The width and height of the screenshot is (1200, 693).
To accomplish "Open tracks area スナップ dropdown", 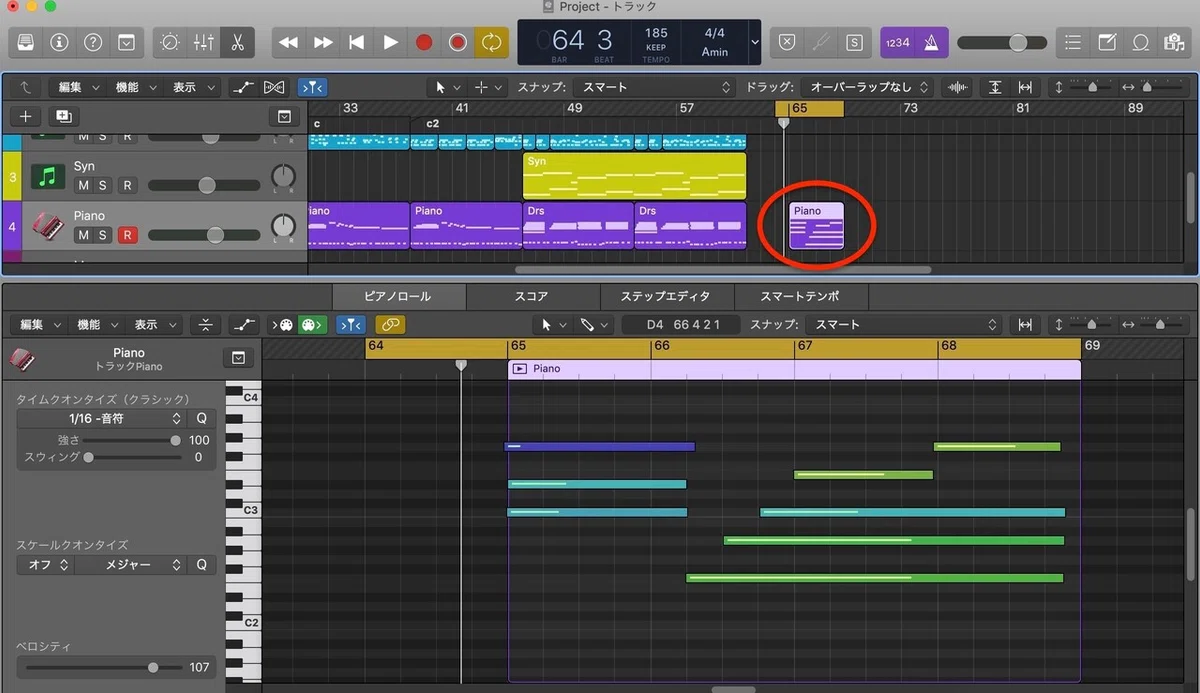I will [x=655, y=87].
